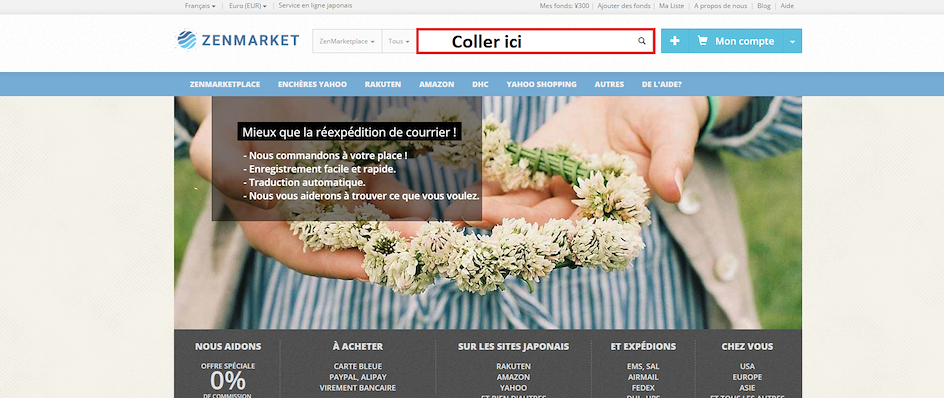The height and width of the screenshot is (398, 944).
Task: Visit the Blog link
Action: (764, 6)
